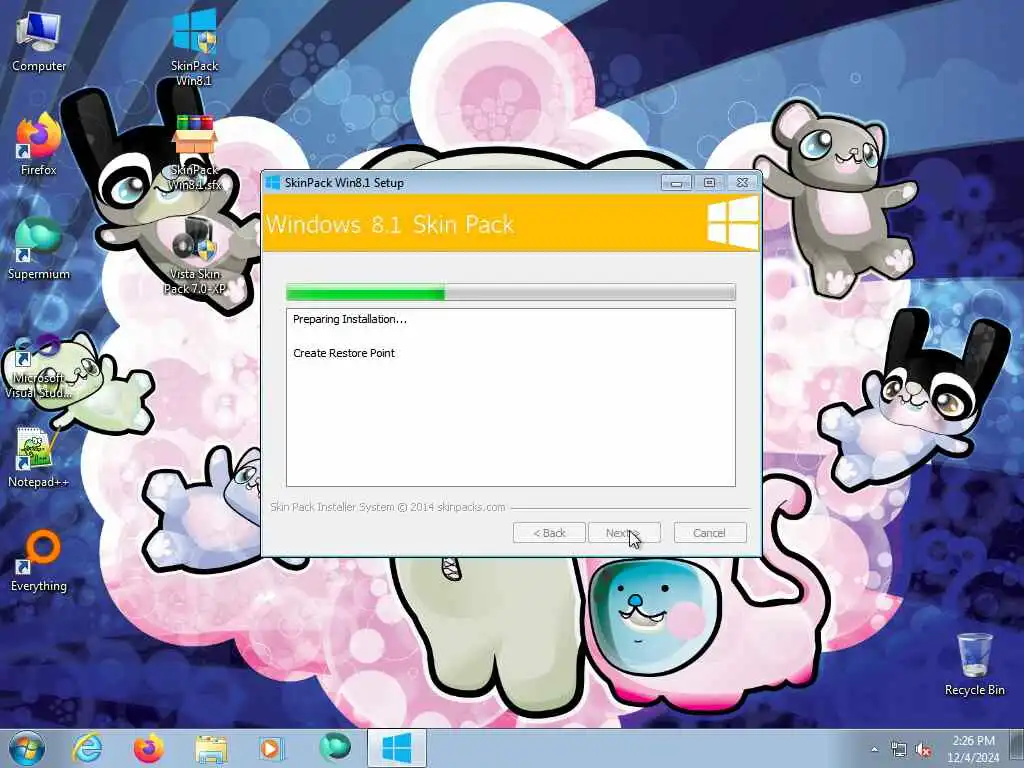Click the setup title bar Windows icon
The image size is (1024, 768).
pos(273,182)
